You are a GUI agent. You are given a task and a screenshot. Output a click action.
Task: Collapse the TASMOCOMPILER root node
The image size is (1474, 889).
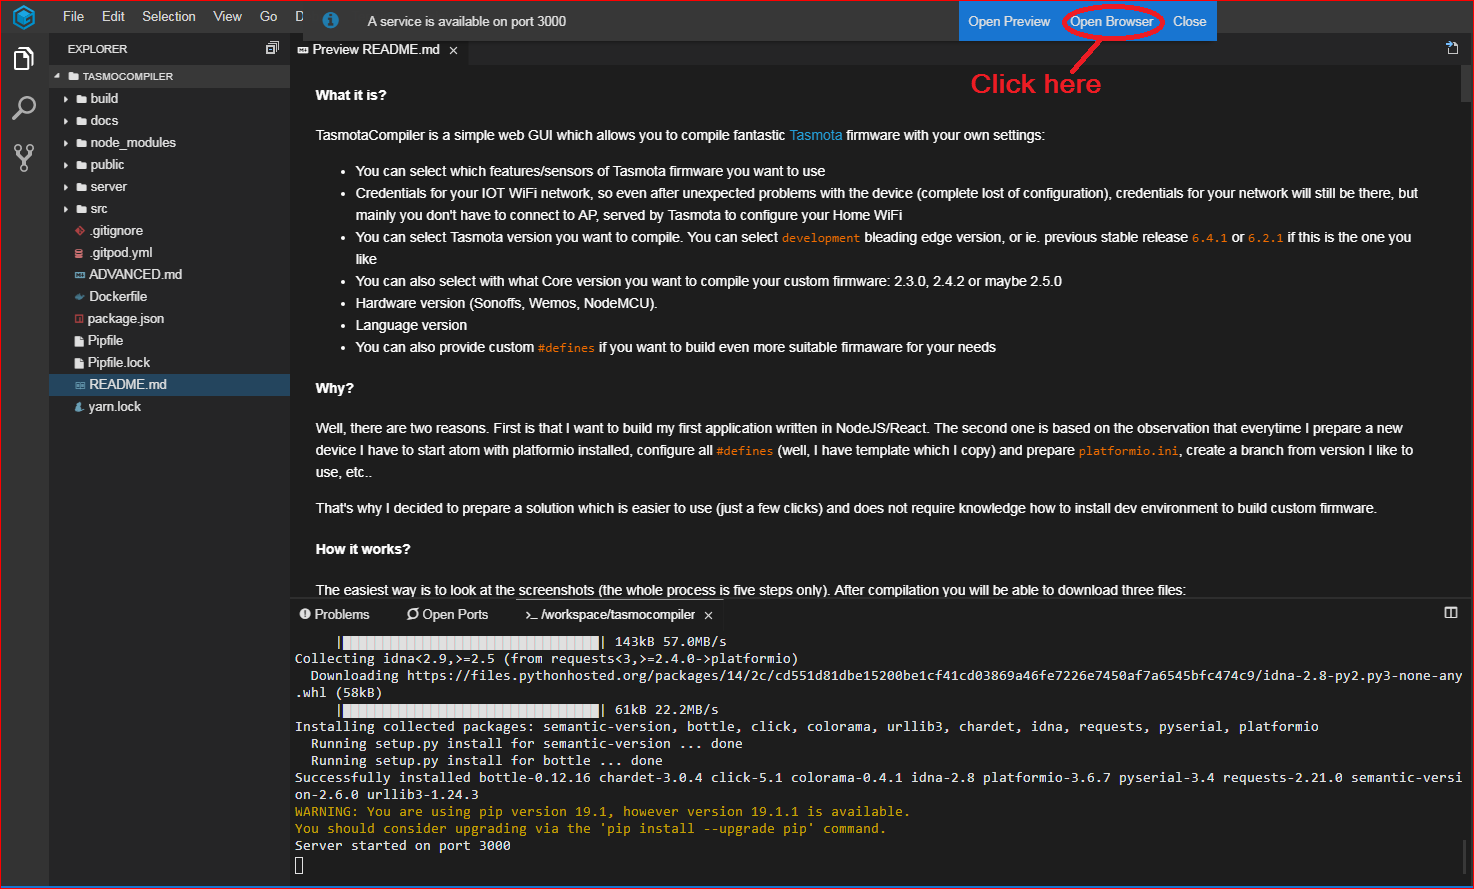[x=57, y=76]
